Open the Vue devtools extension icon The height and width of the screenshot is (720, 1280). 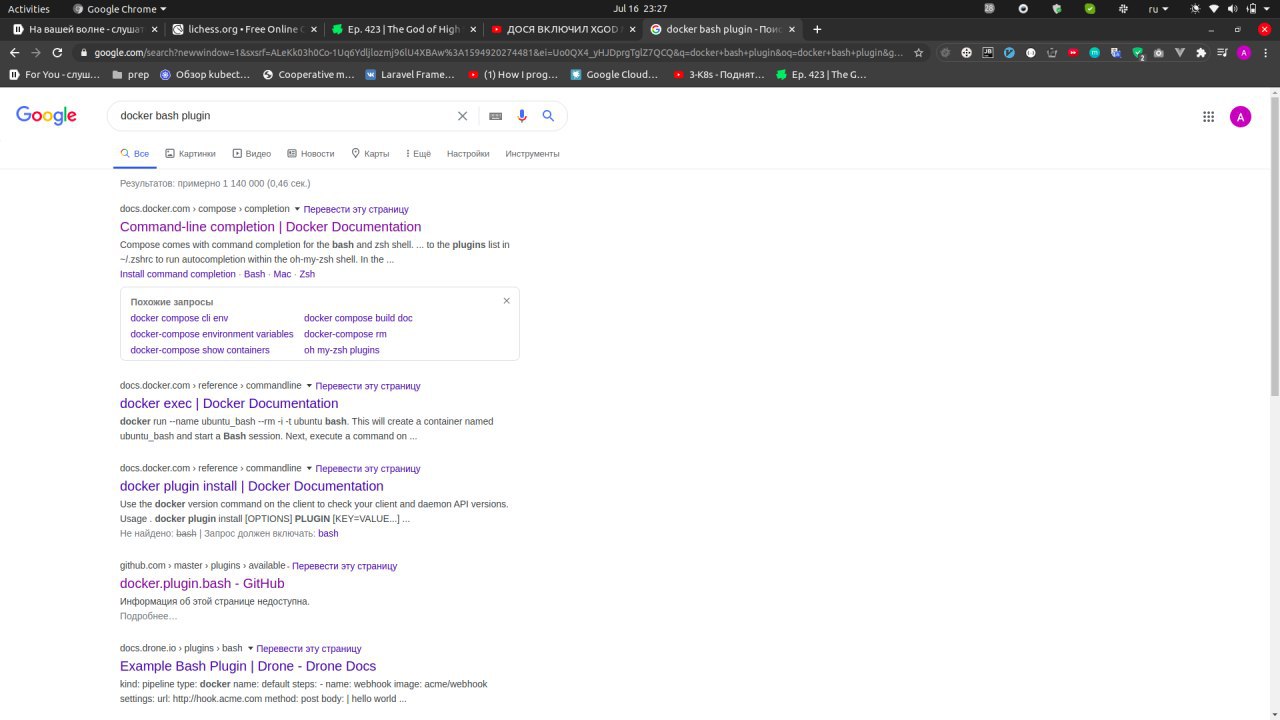pos(1179,52)
